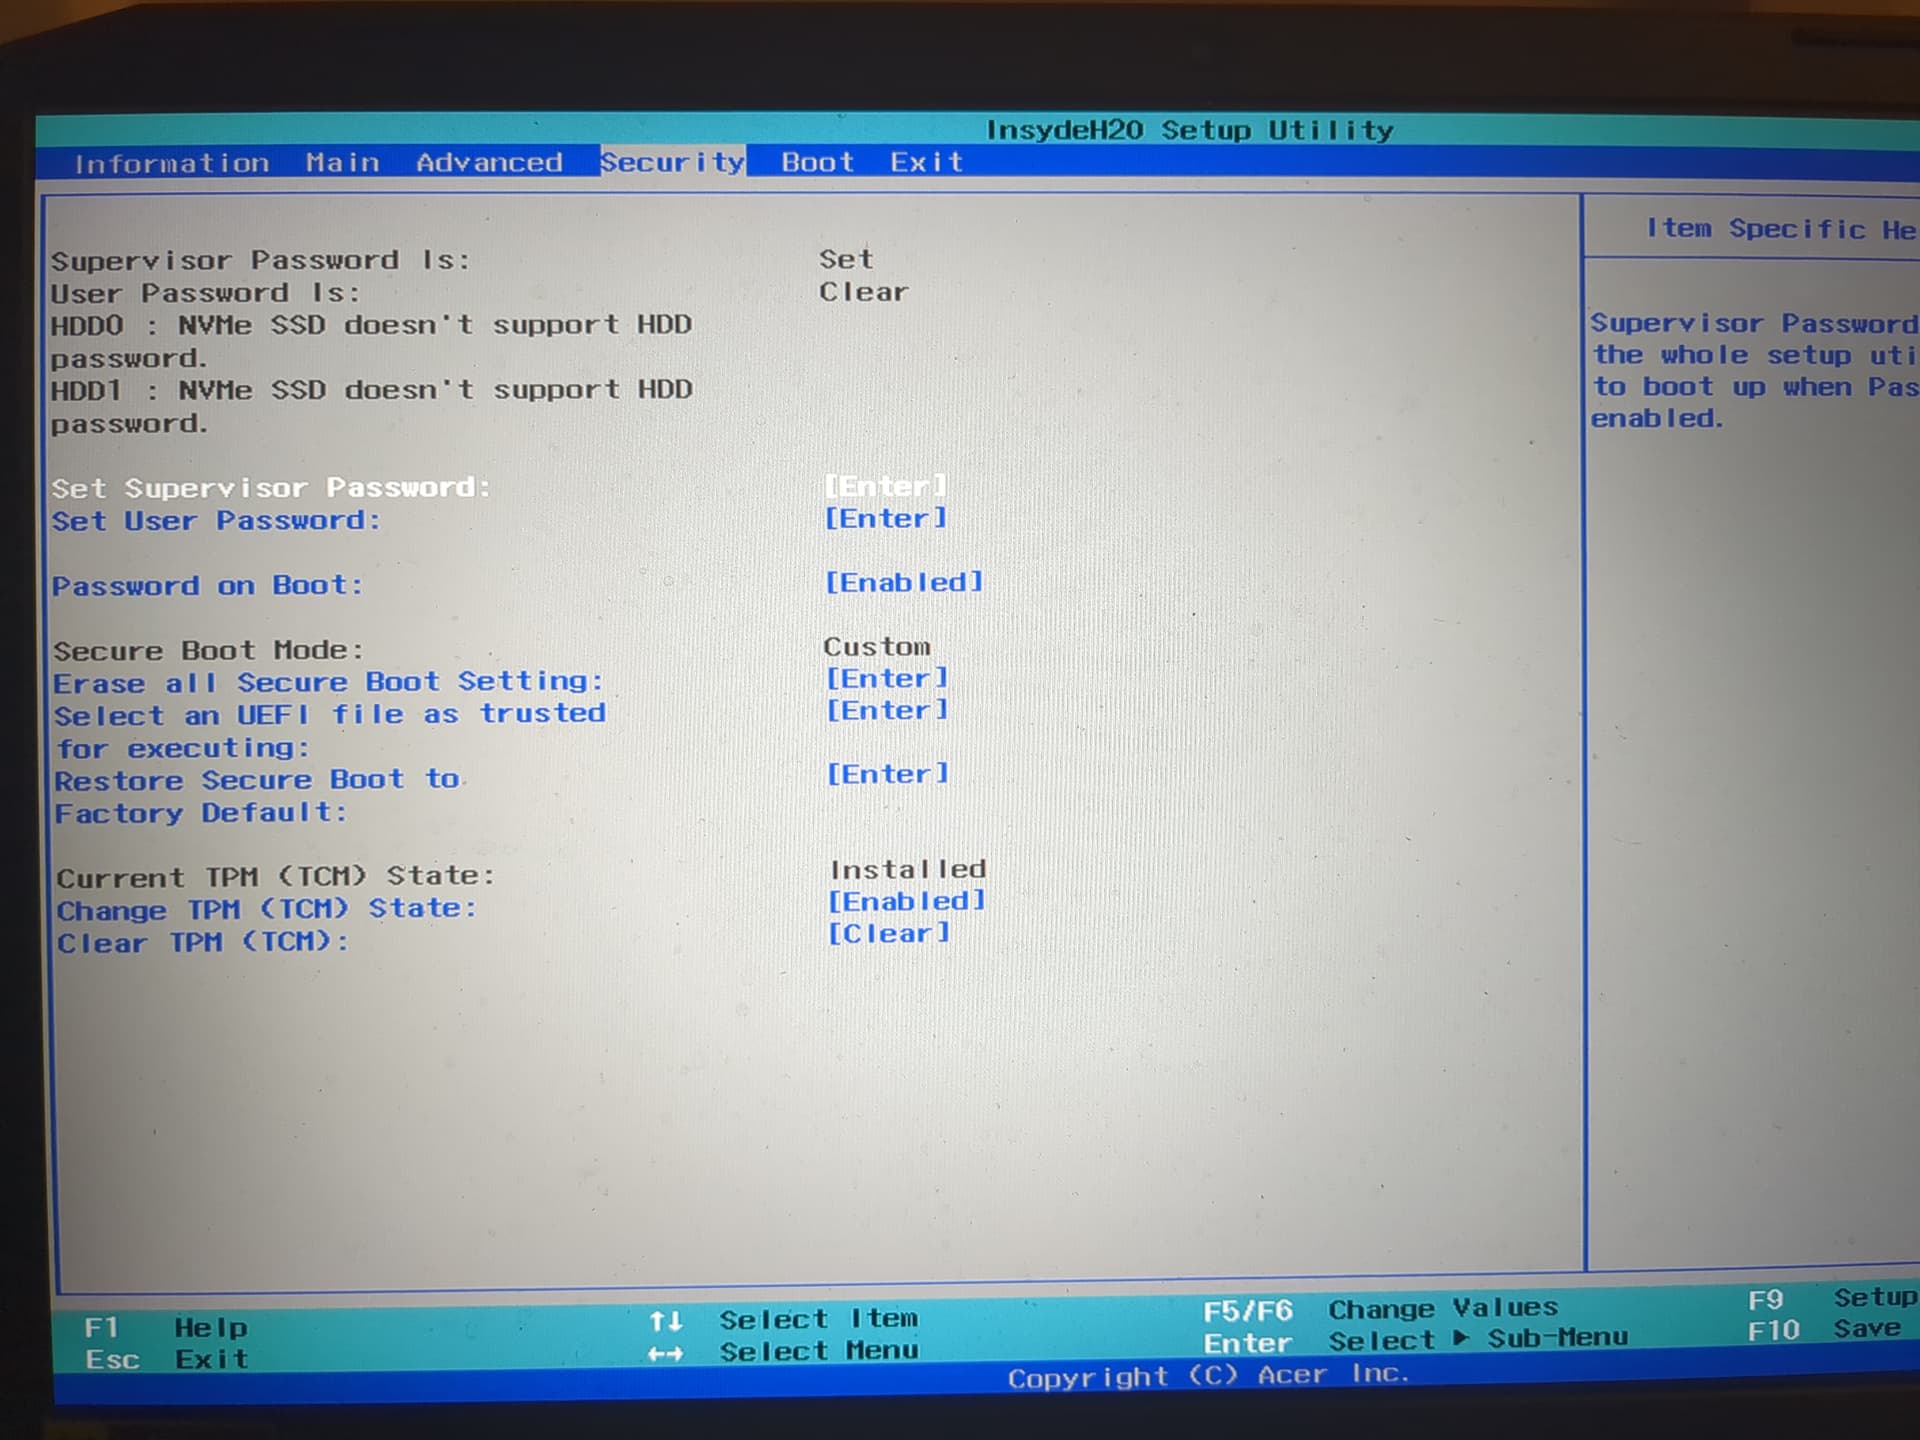Viewport: 1920px width, 1440px height.
Task: Click the left-right arrows Select Menu icon
Action: click(666, 1354)
